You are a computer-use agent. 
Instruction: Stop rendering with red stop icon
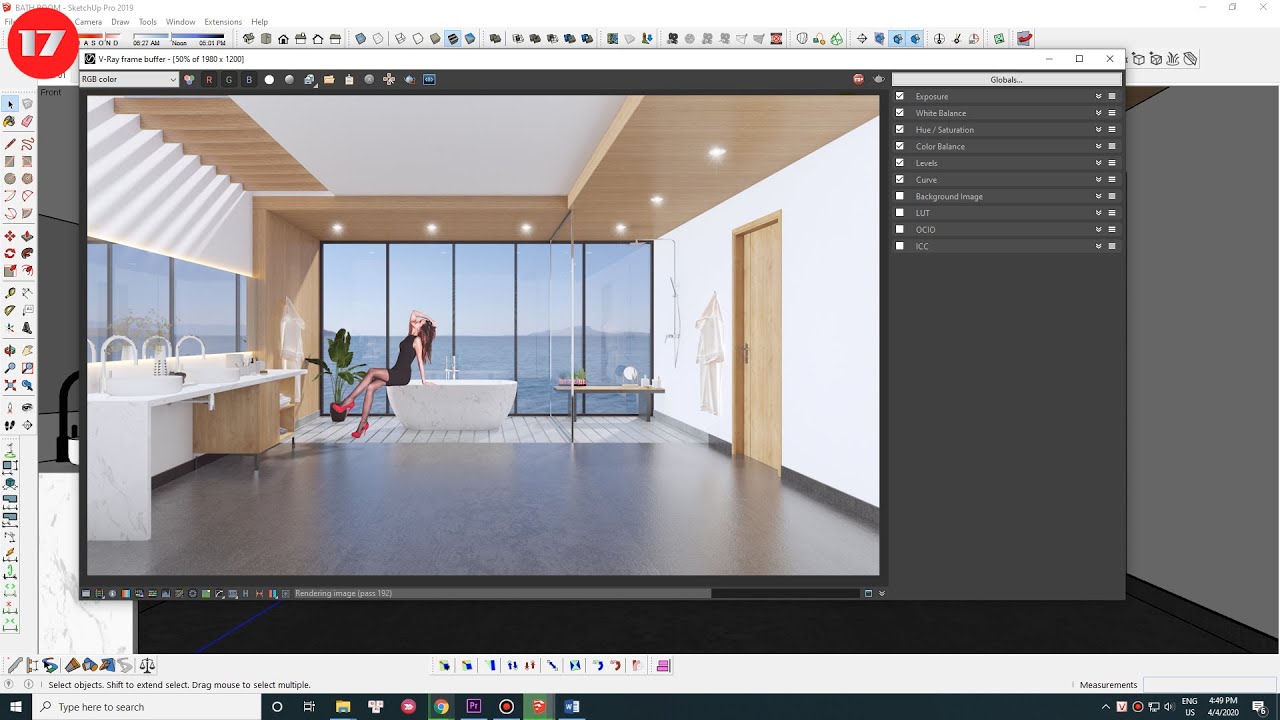[x=858, y=79]
